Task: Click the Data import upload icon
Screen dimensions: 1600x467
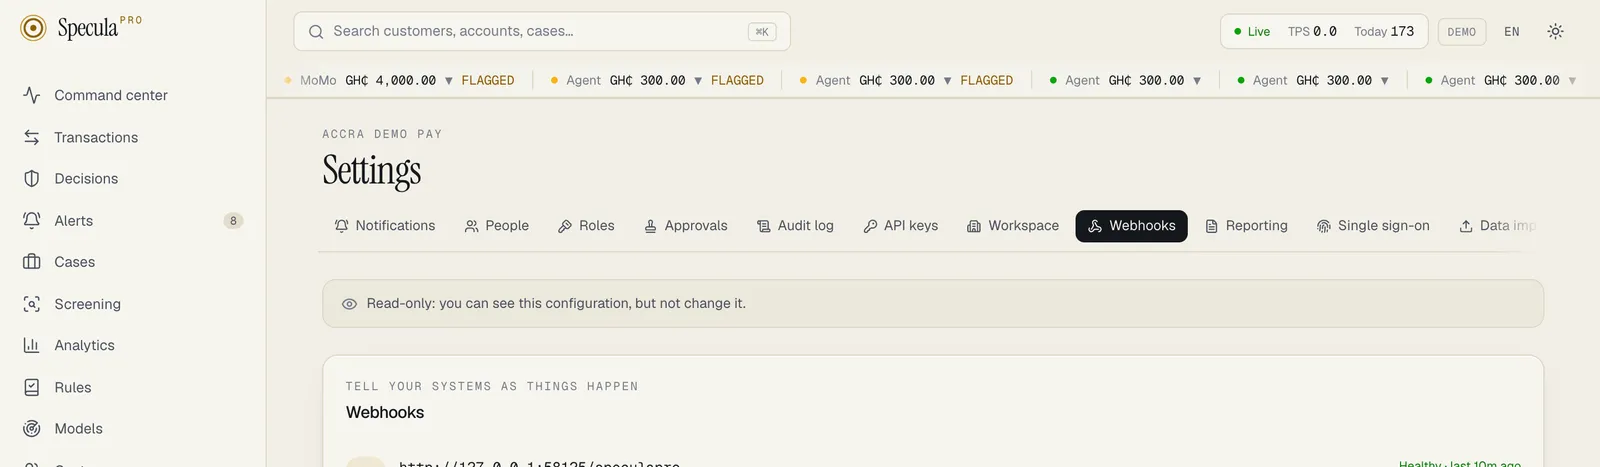Action: tap(1466, 226)
